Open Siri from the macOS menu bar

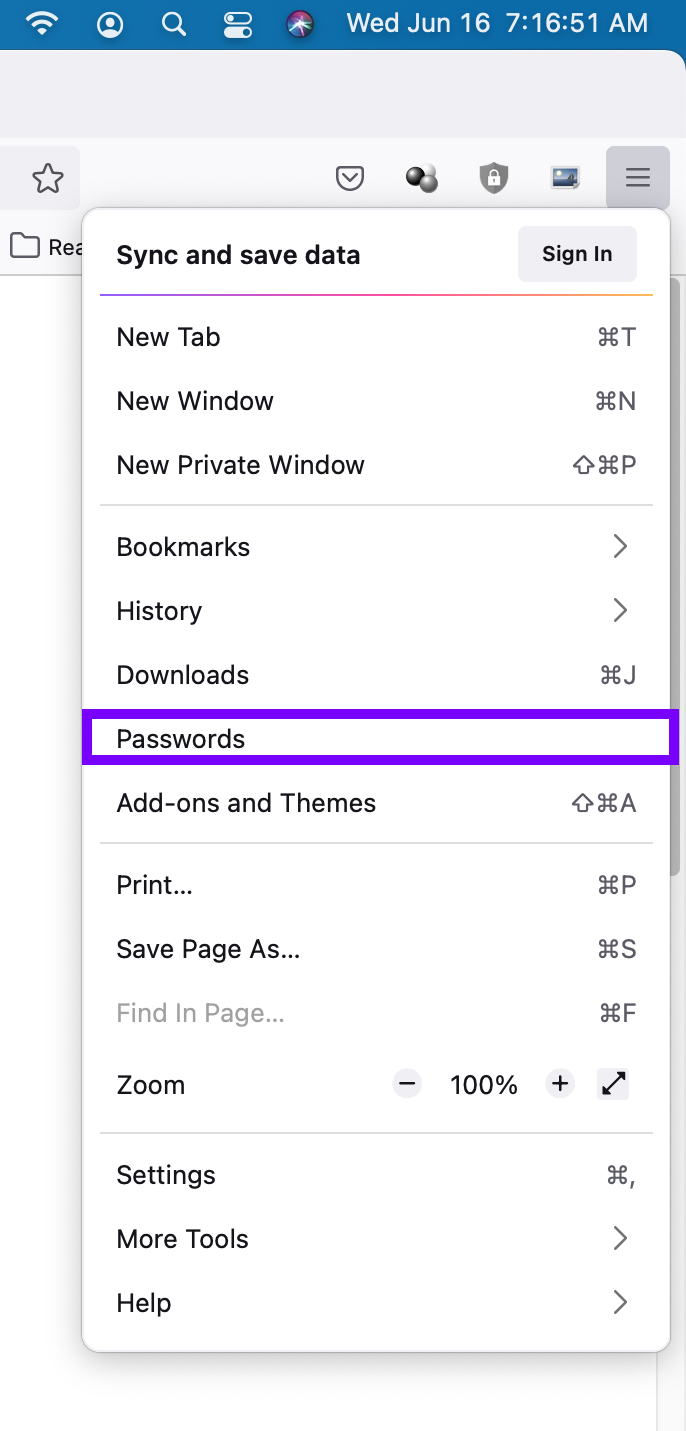coord(301,23)
